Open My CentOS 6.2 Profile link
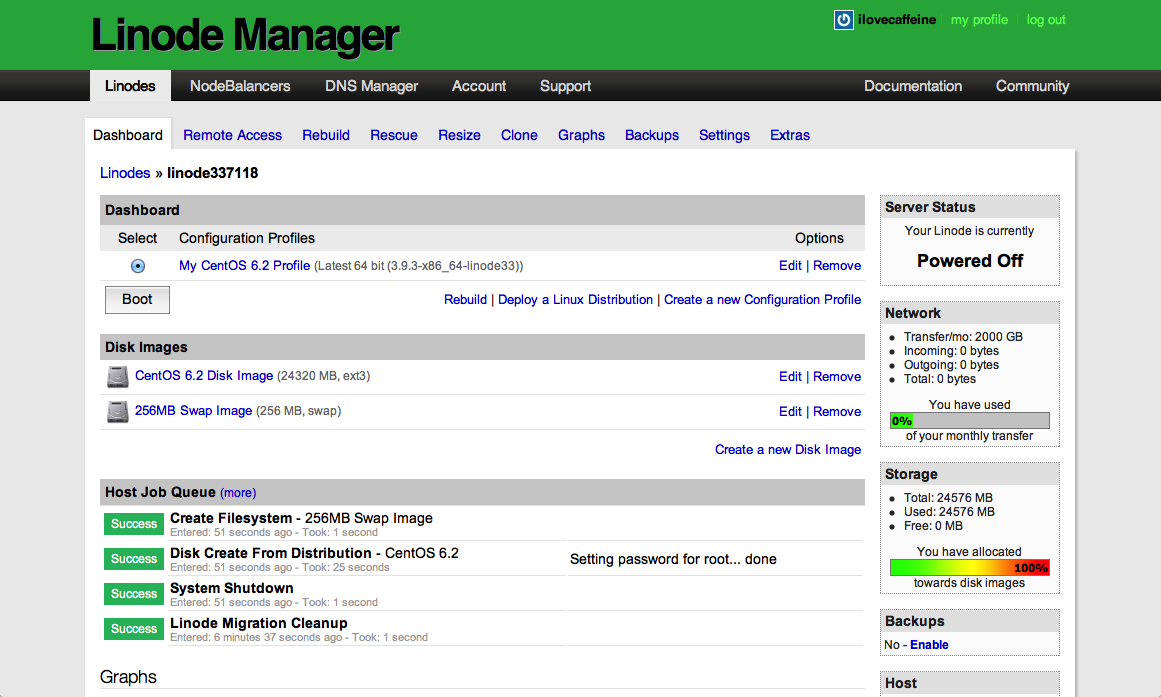The image size is (1161, 697). pos(244,265)
